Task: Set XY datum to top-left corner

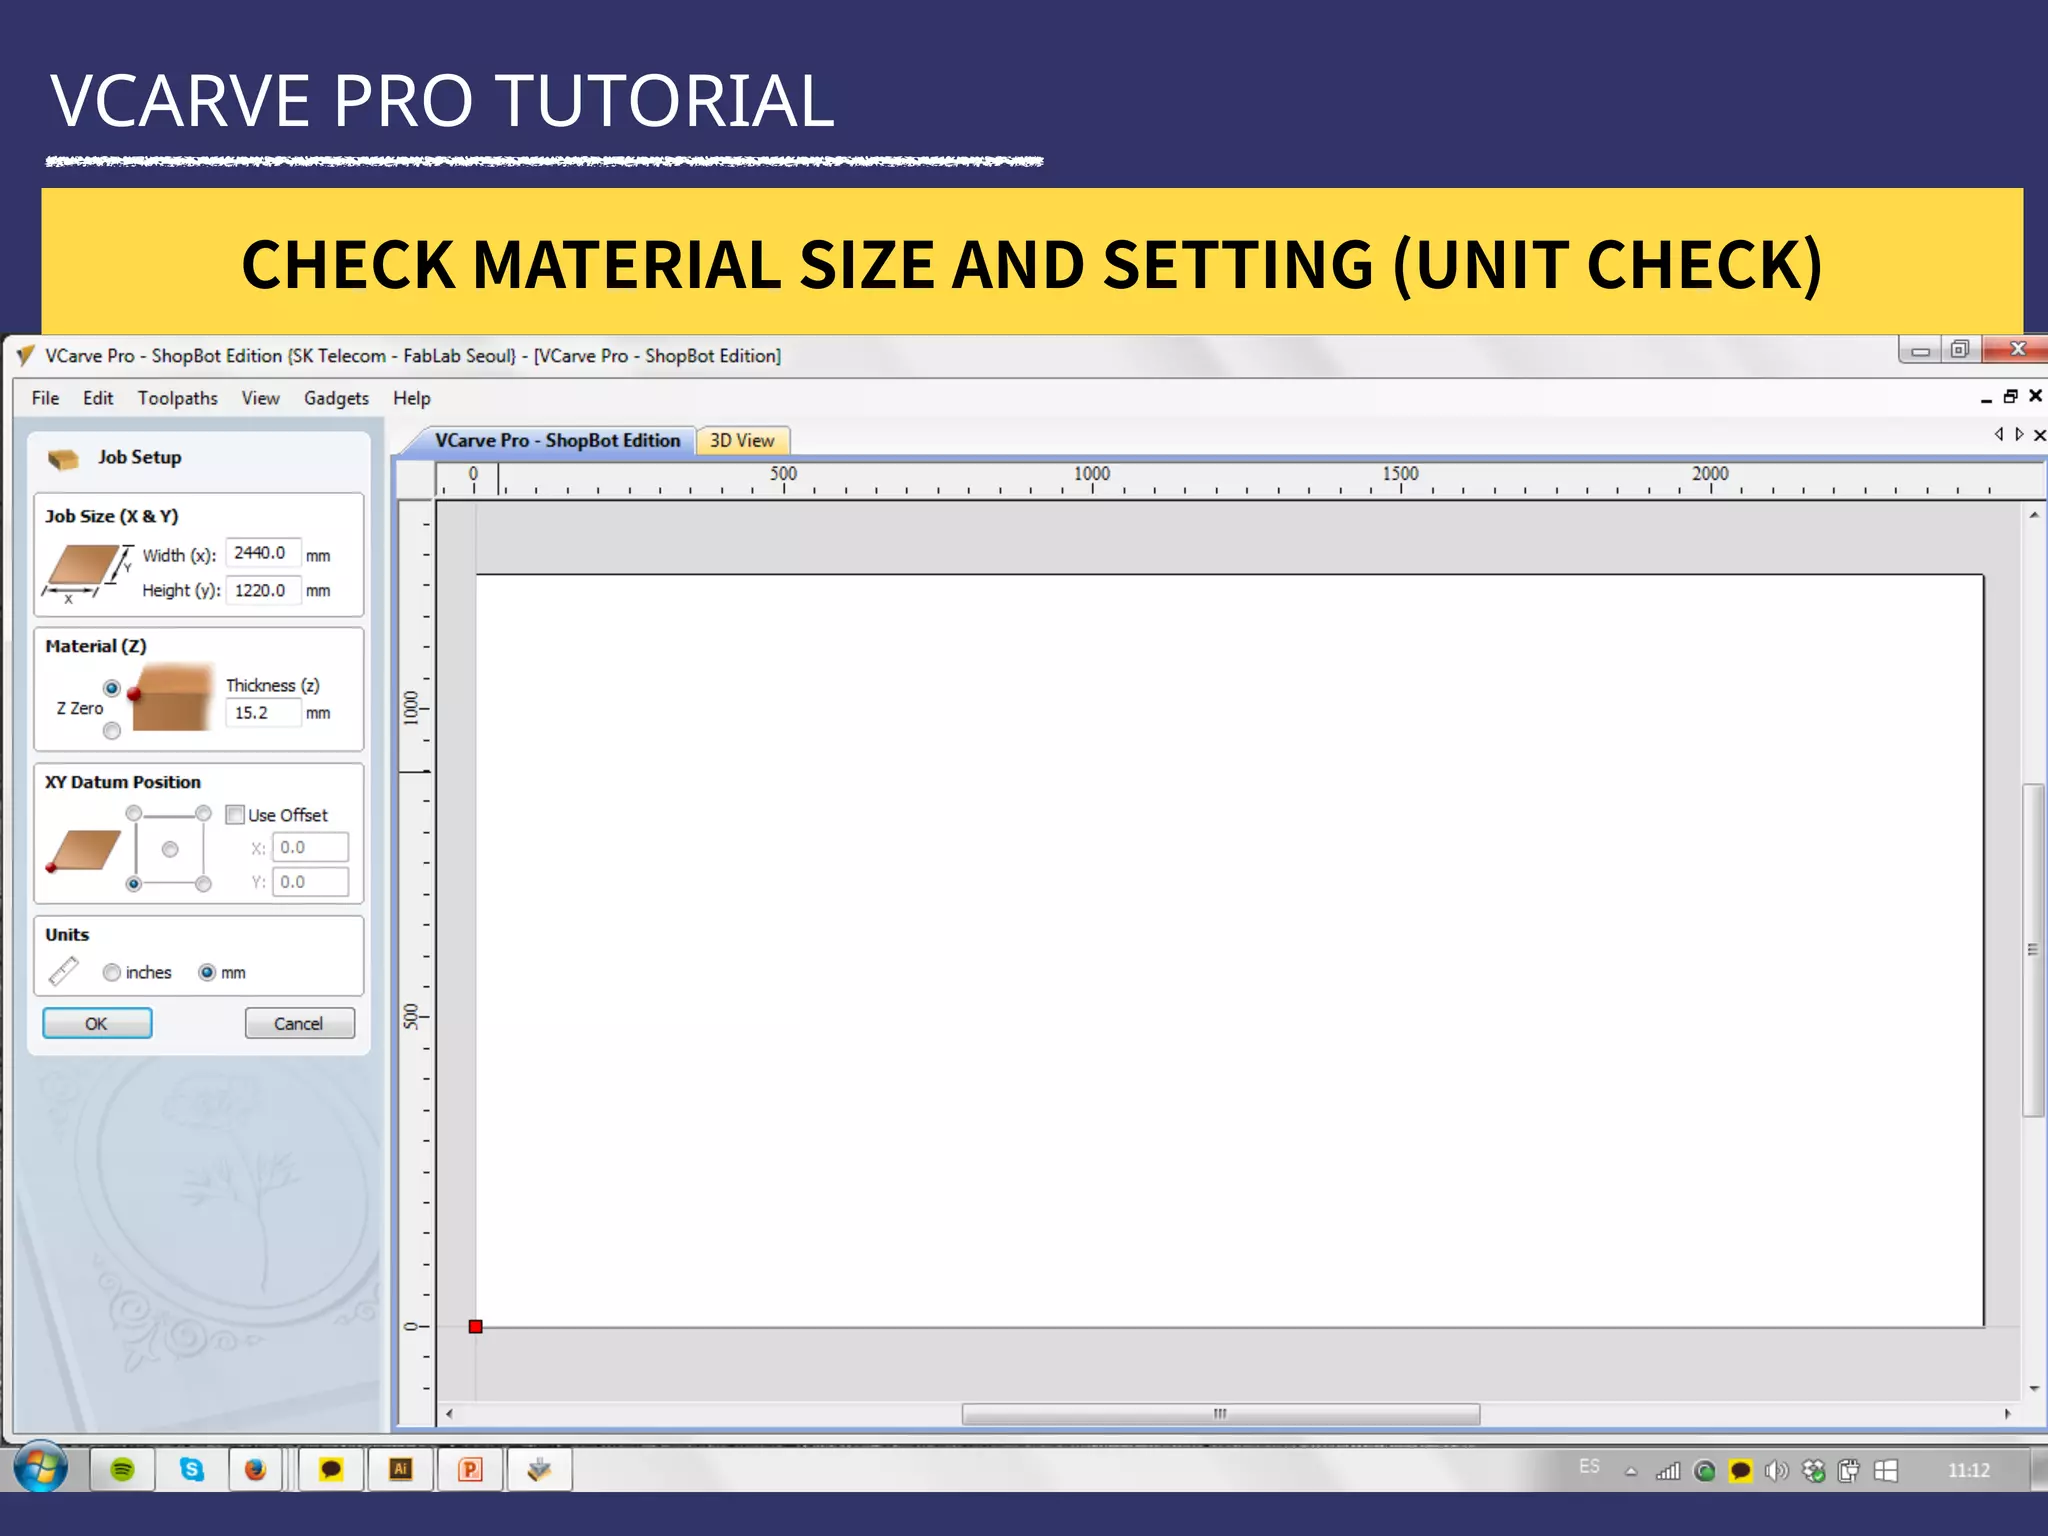Action: pyautogui.click(x=134, y=813)
